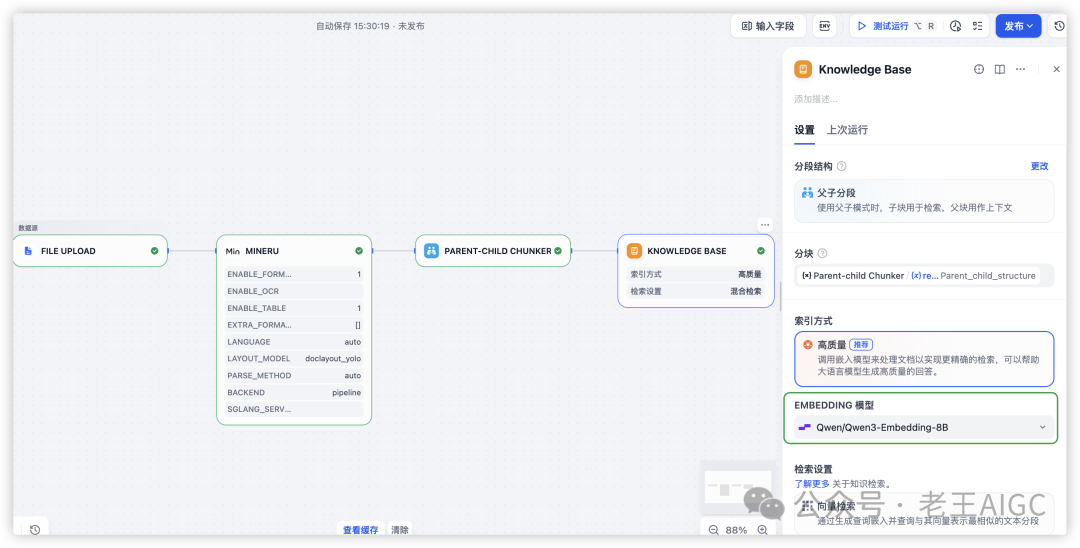Click the Knowledge Base panel title
The image size is (1080, 548).
coord(865,70)
